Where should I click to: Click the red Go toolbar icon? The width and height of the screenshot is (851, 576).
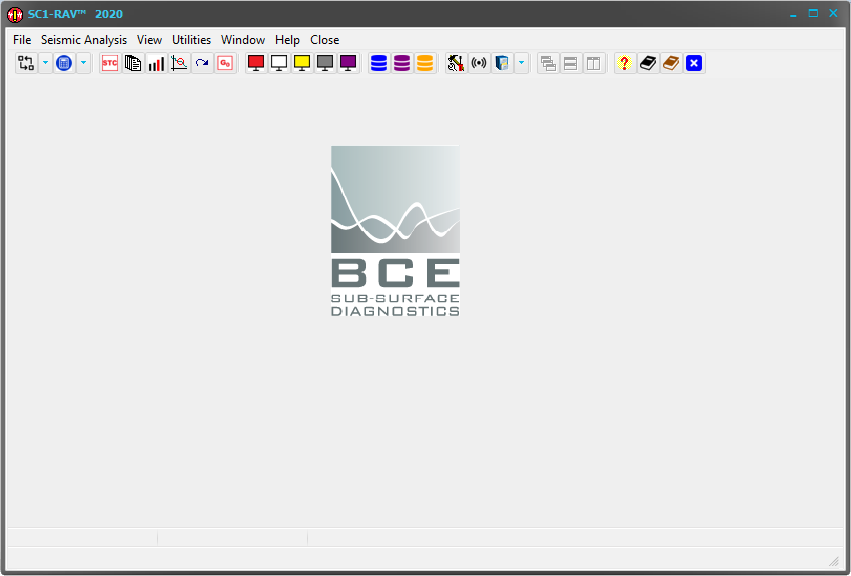(225, 64)
